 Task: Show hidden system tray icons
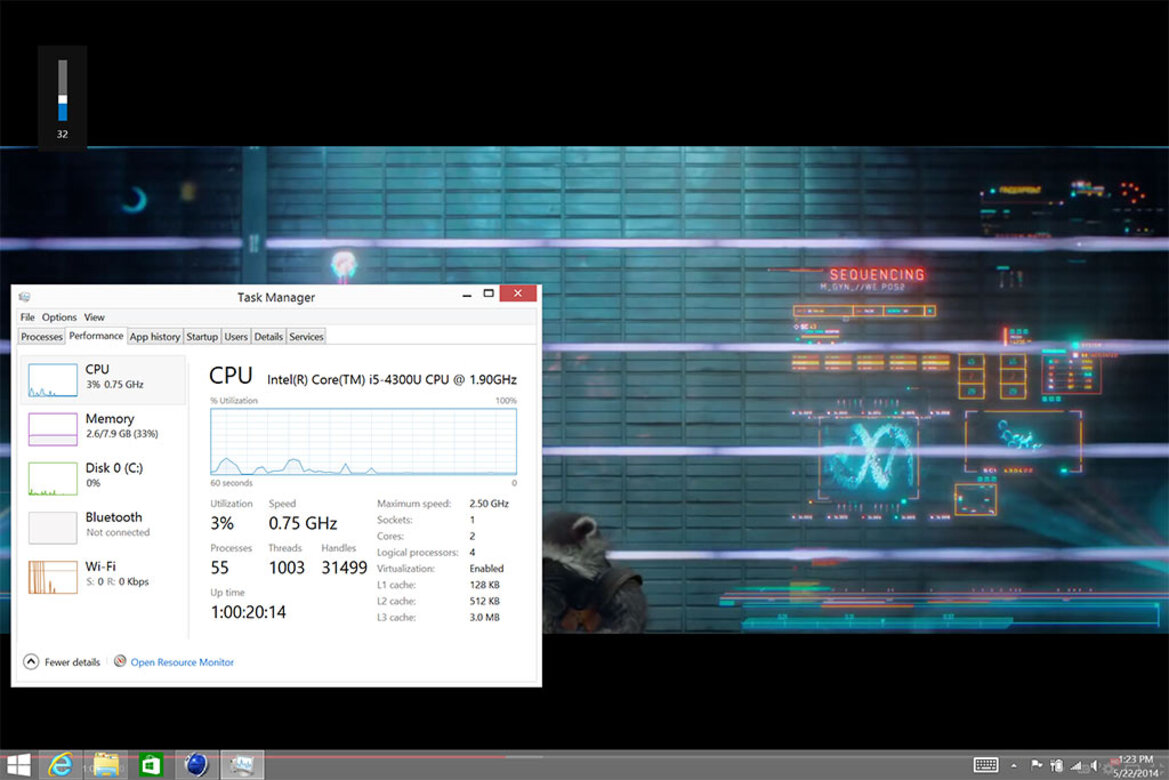pyautogui.click(x=1014, y=766)
